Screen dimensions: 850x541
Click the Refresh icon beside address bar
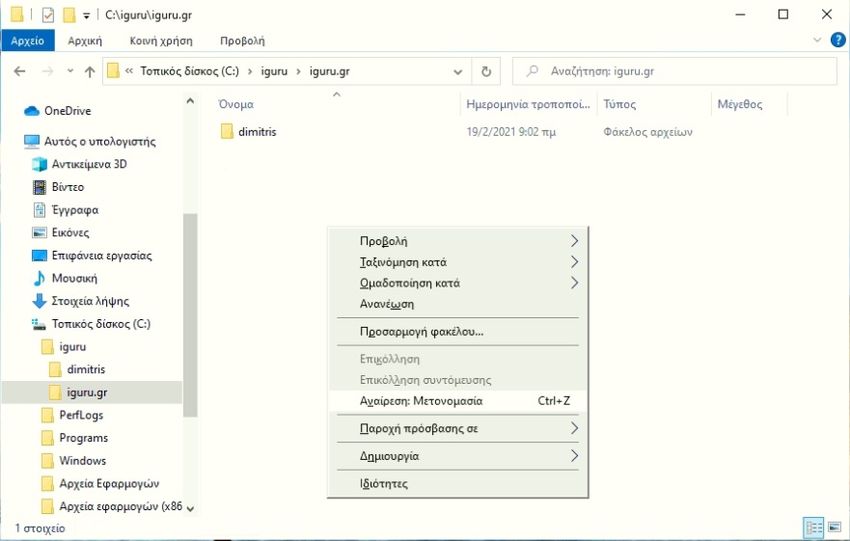(x=486, y=72)
